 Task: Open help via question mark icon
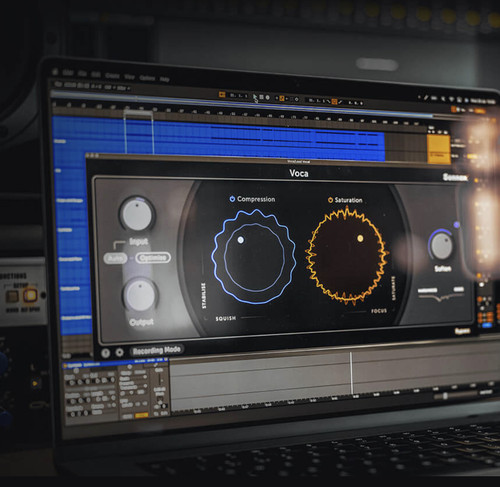(105, 353)
